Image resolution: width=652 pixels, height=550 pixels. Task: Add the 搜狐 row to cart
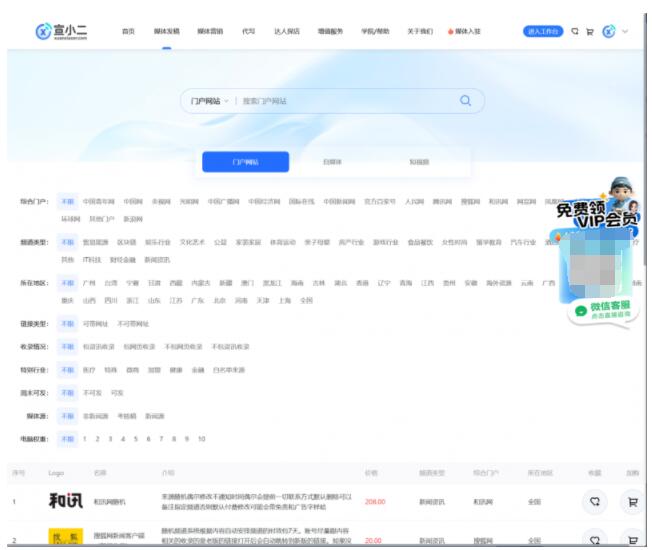(633, 540)
